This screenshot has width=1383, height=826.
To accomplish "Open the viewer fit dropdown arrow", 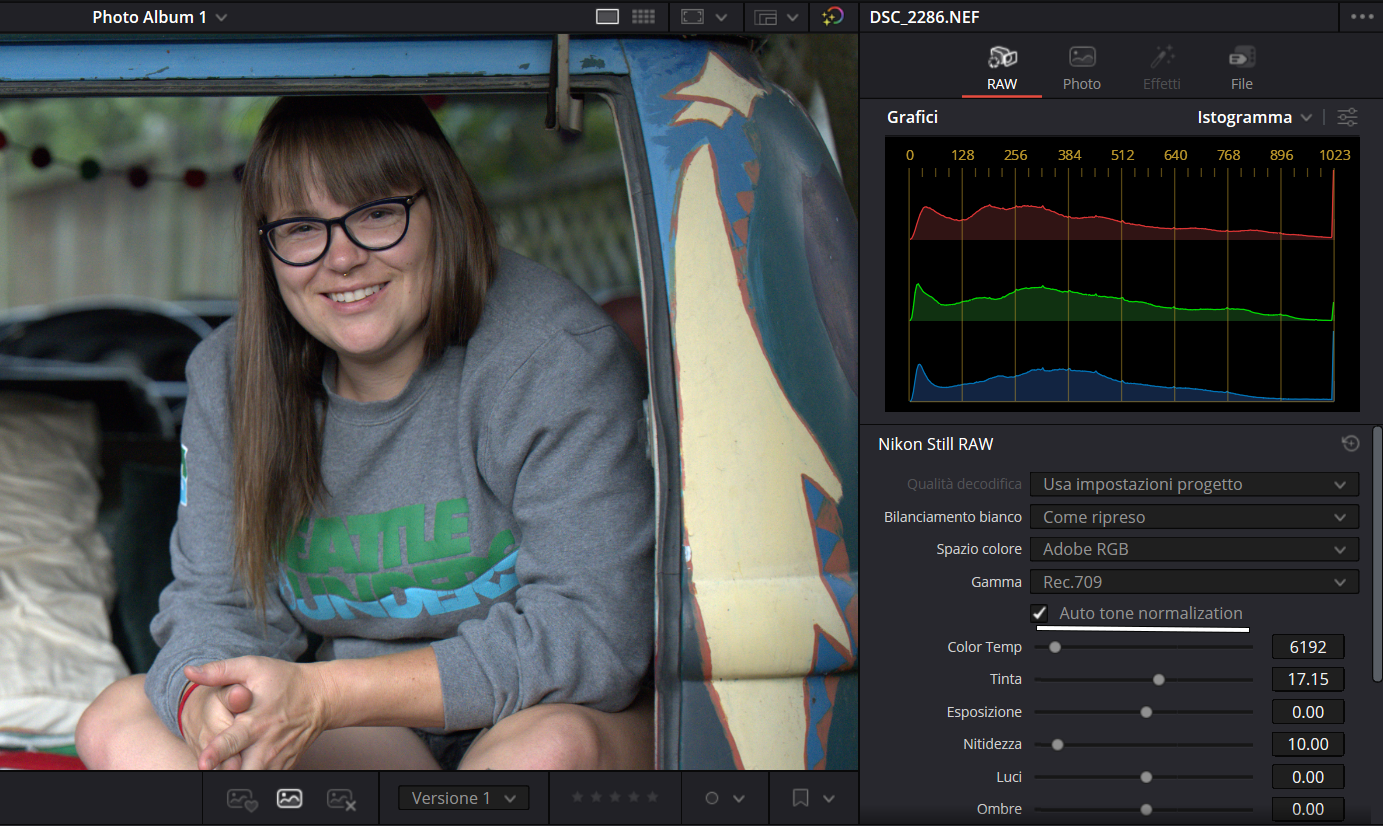I will click(721, 17).
